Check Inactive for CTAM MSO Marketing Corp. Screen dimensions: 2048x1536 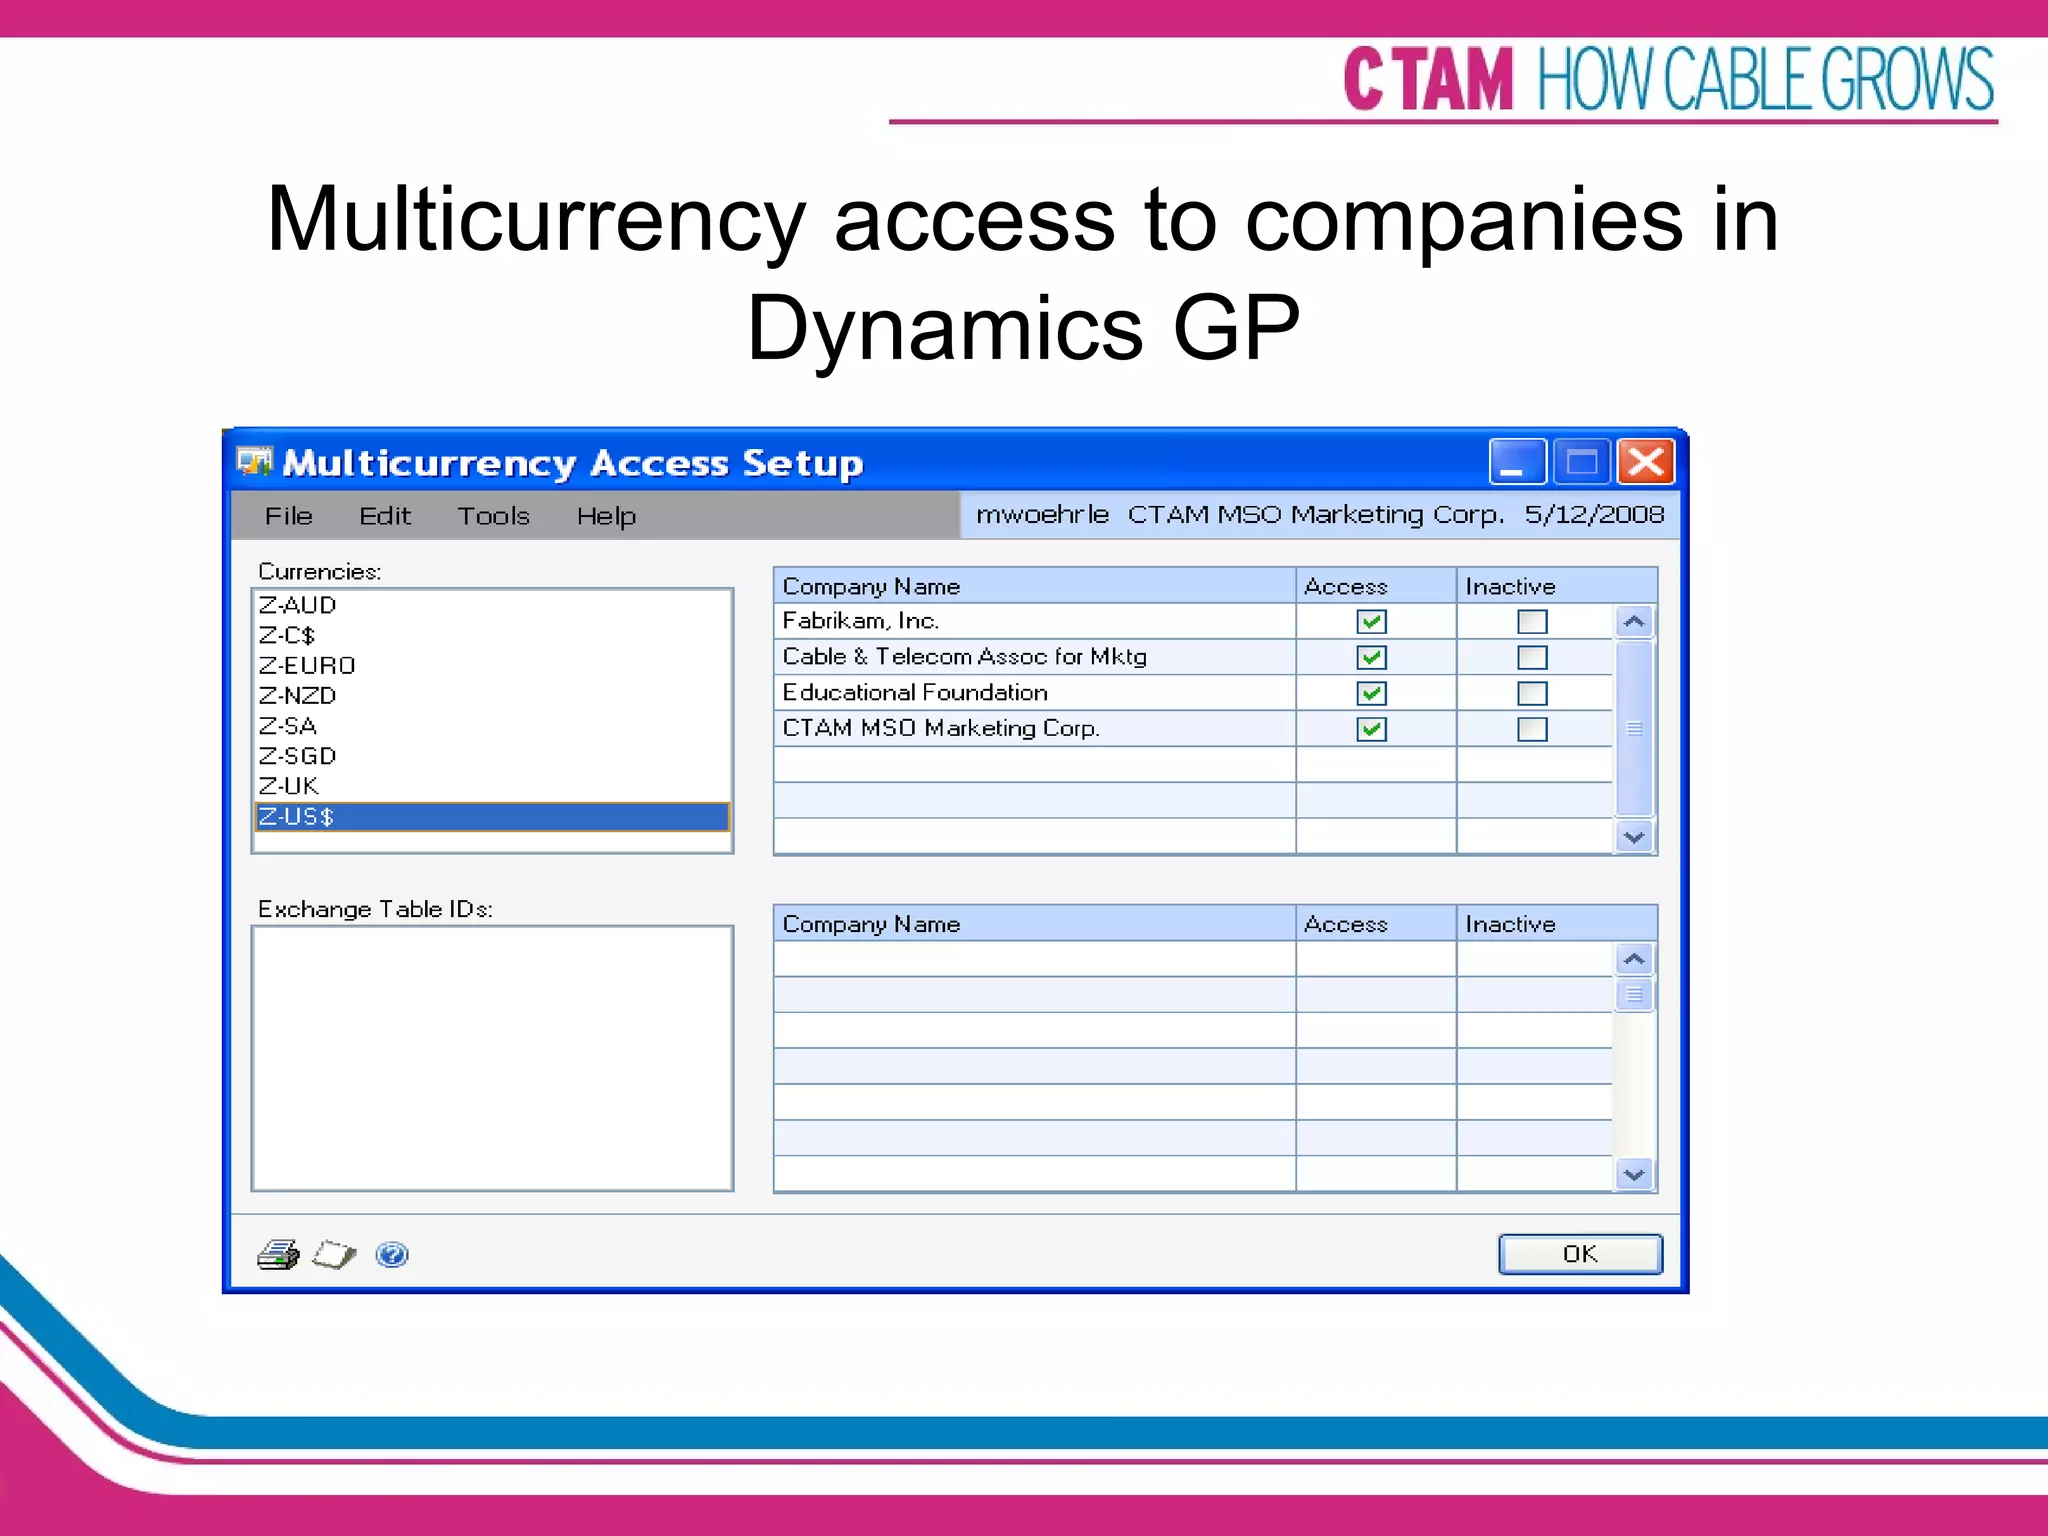[1532, 730]
